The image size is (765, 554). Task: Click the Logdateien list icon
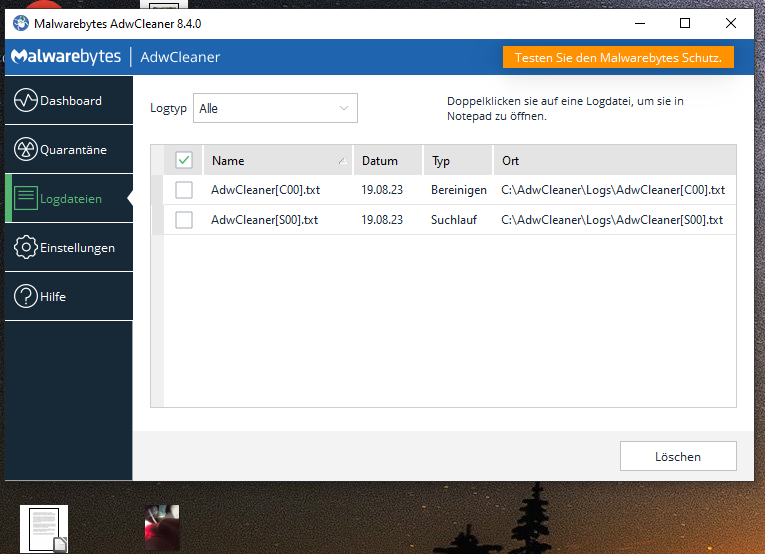26,198
